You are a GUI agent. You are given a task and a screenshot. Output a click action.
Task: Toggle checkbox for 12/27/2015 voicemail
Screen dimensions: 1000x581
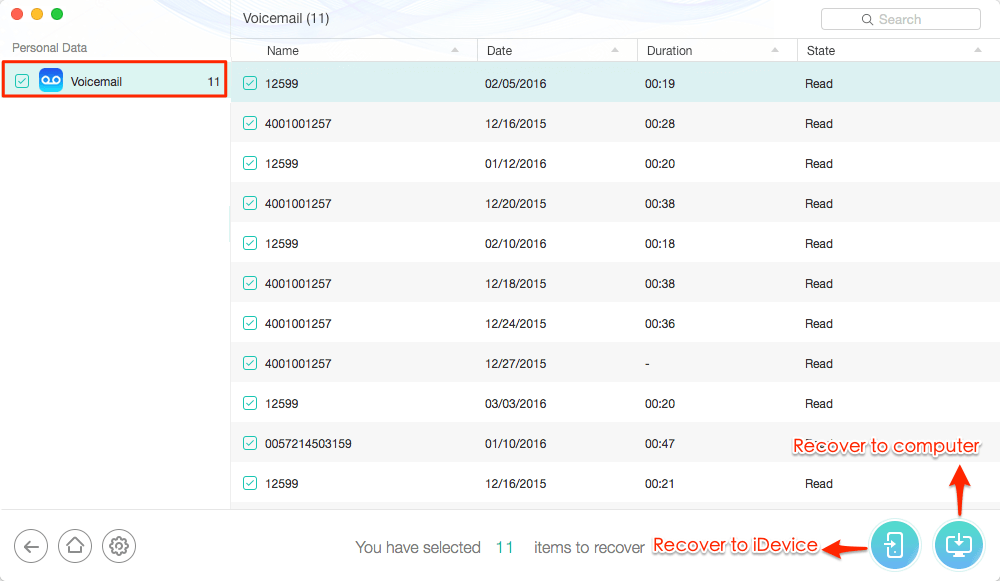coord(250,363)
